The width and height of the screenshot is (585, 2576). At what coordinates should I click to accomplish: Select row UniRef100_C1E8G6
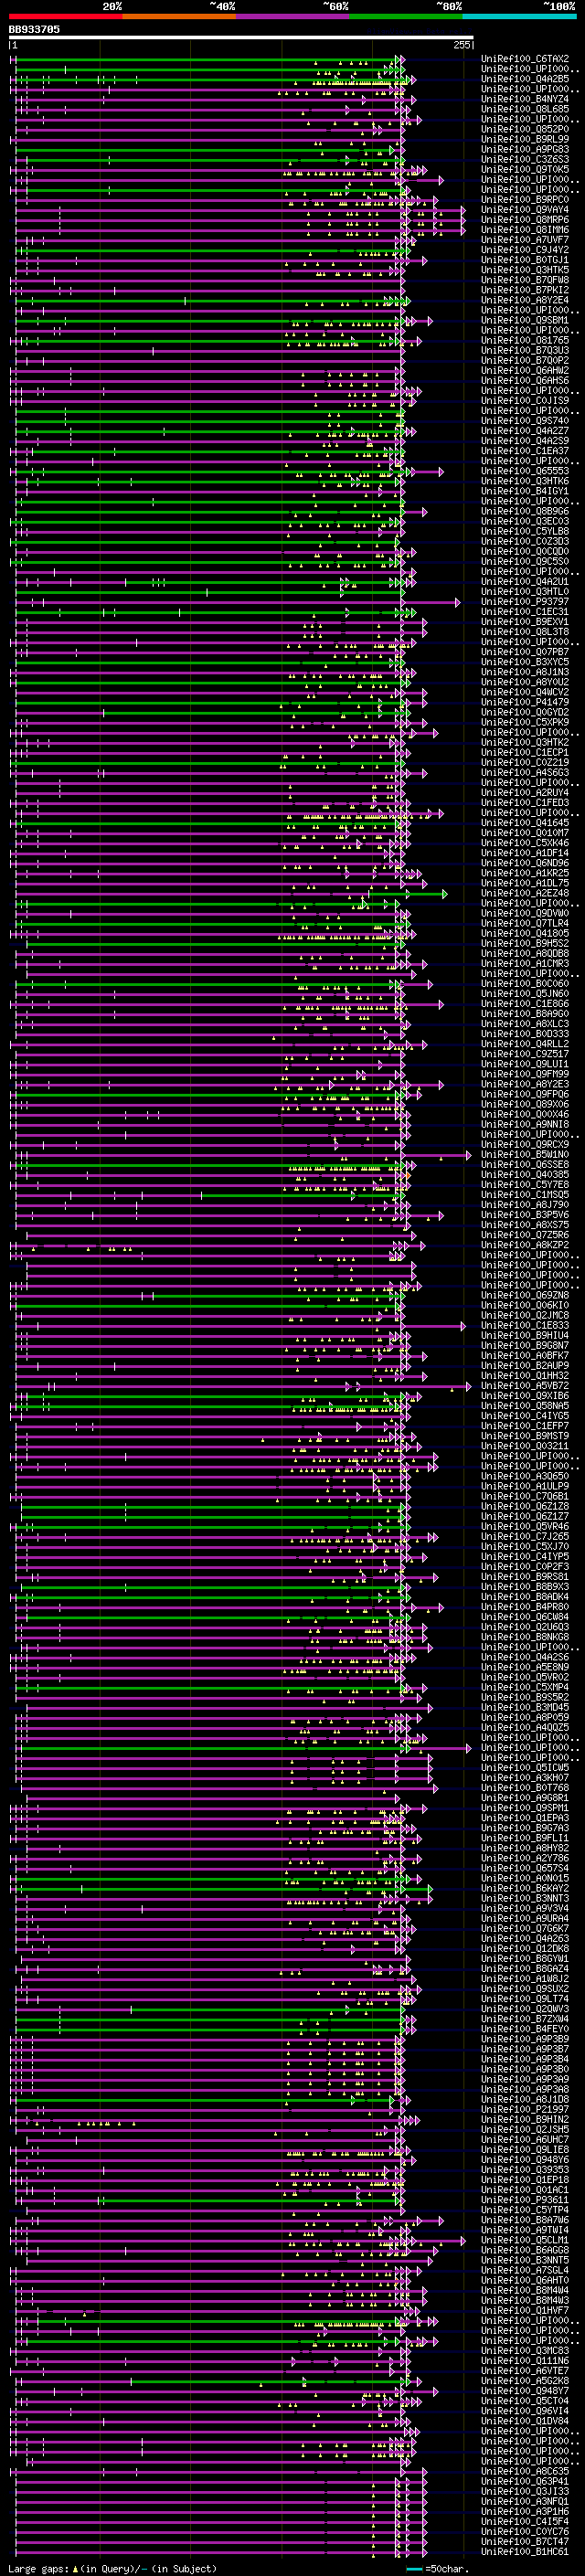click(x=525, y=1004)
